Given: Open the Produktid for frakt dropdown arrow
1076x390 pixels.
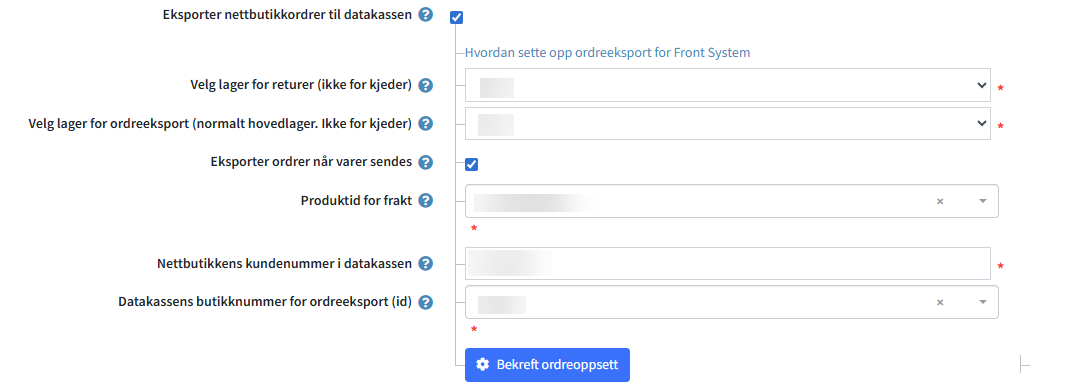Looking at the screenshot, I should (982, 201).
